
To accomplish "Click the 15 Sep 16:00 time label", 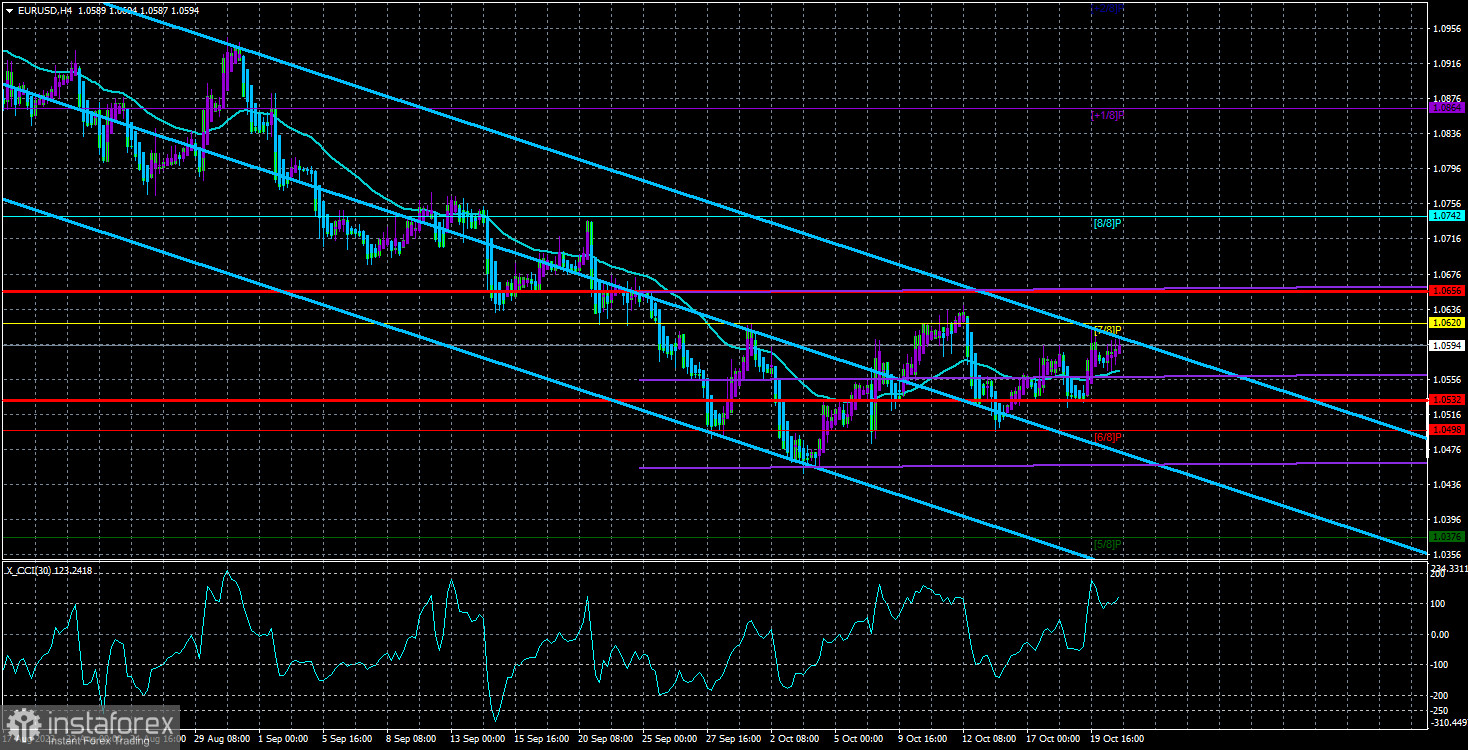I will (x=540, y=739).
